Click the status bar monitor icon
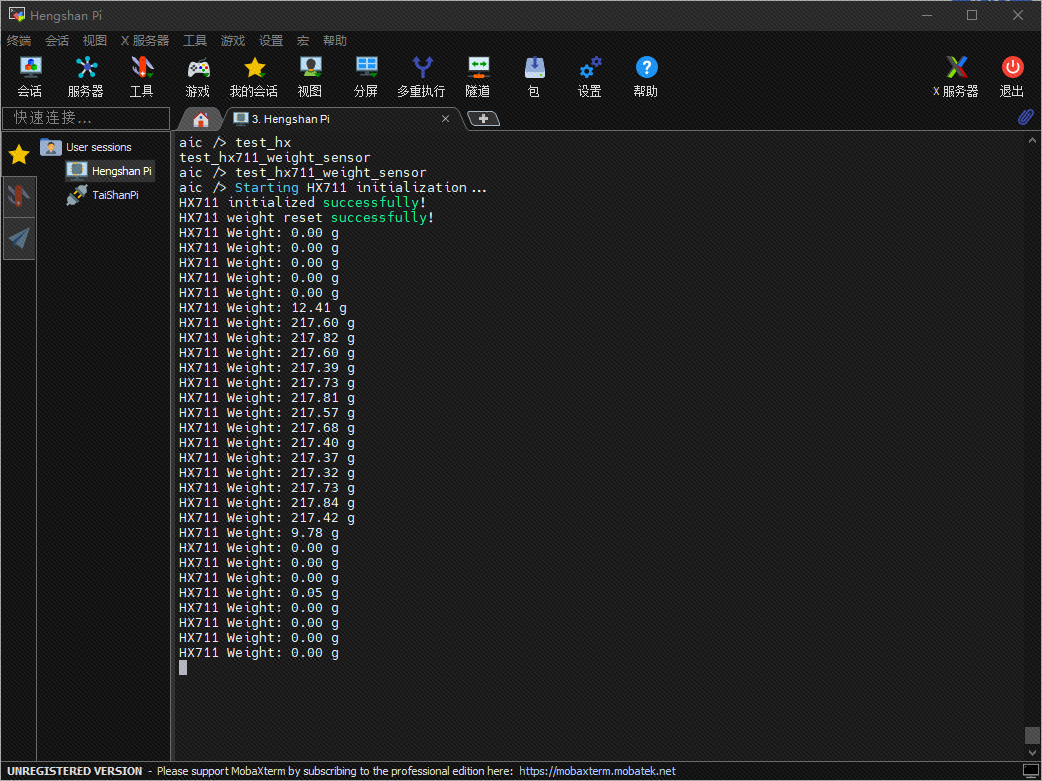This screenshot has width=1042, height=781. pos(1030,771)
